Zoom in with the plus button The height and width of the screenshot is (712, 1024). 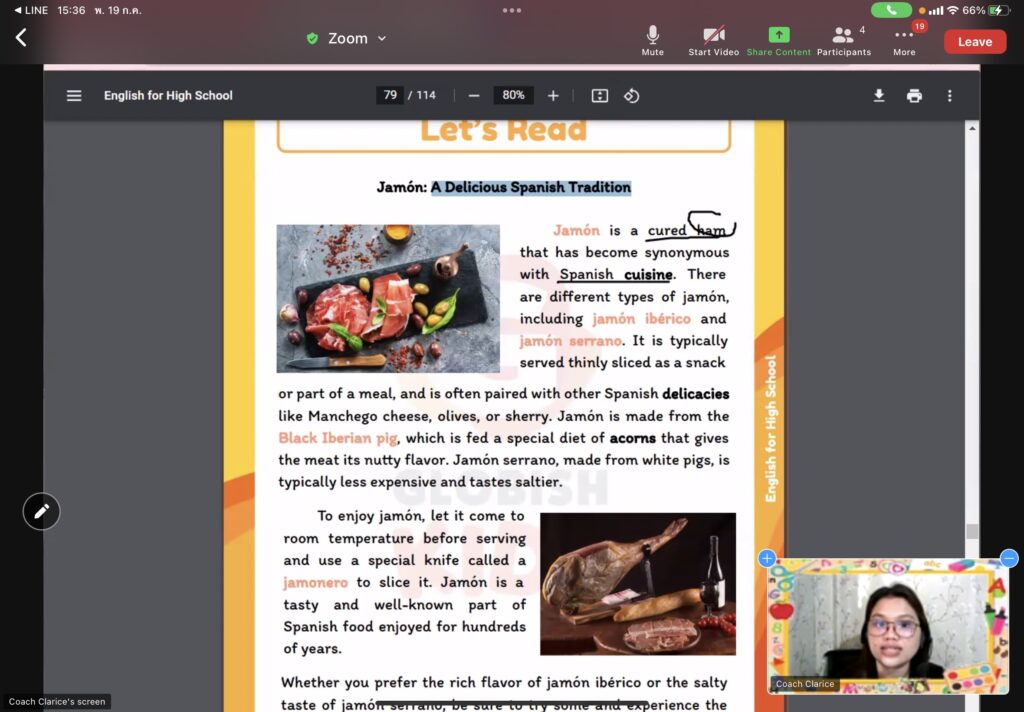click(553, 96)
